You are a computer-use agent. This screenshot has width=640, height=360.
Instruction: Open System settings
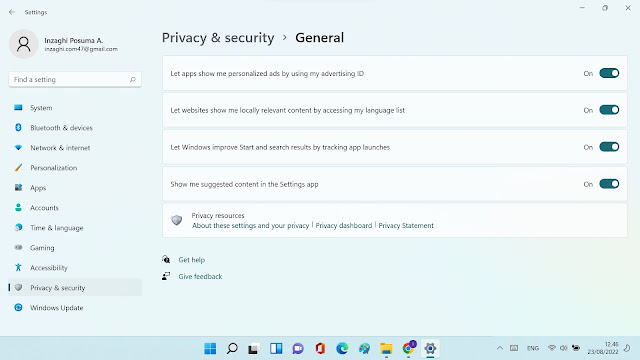point(75,108)
